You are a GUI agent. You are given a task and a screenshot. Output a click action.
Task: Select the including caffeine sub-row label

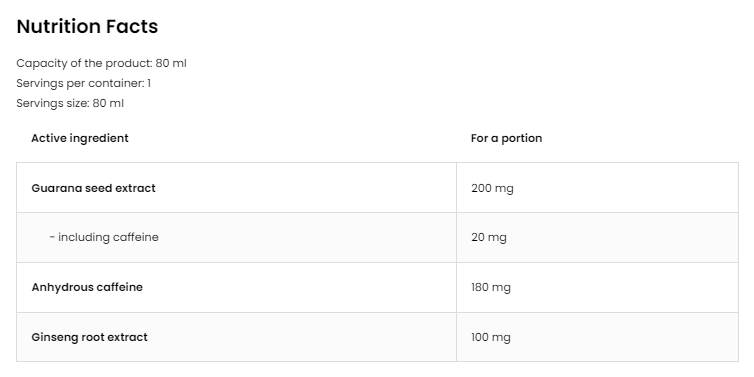pyautogui.click(x=104, y=237)
